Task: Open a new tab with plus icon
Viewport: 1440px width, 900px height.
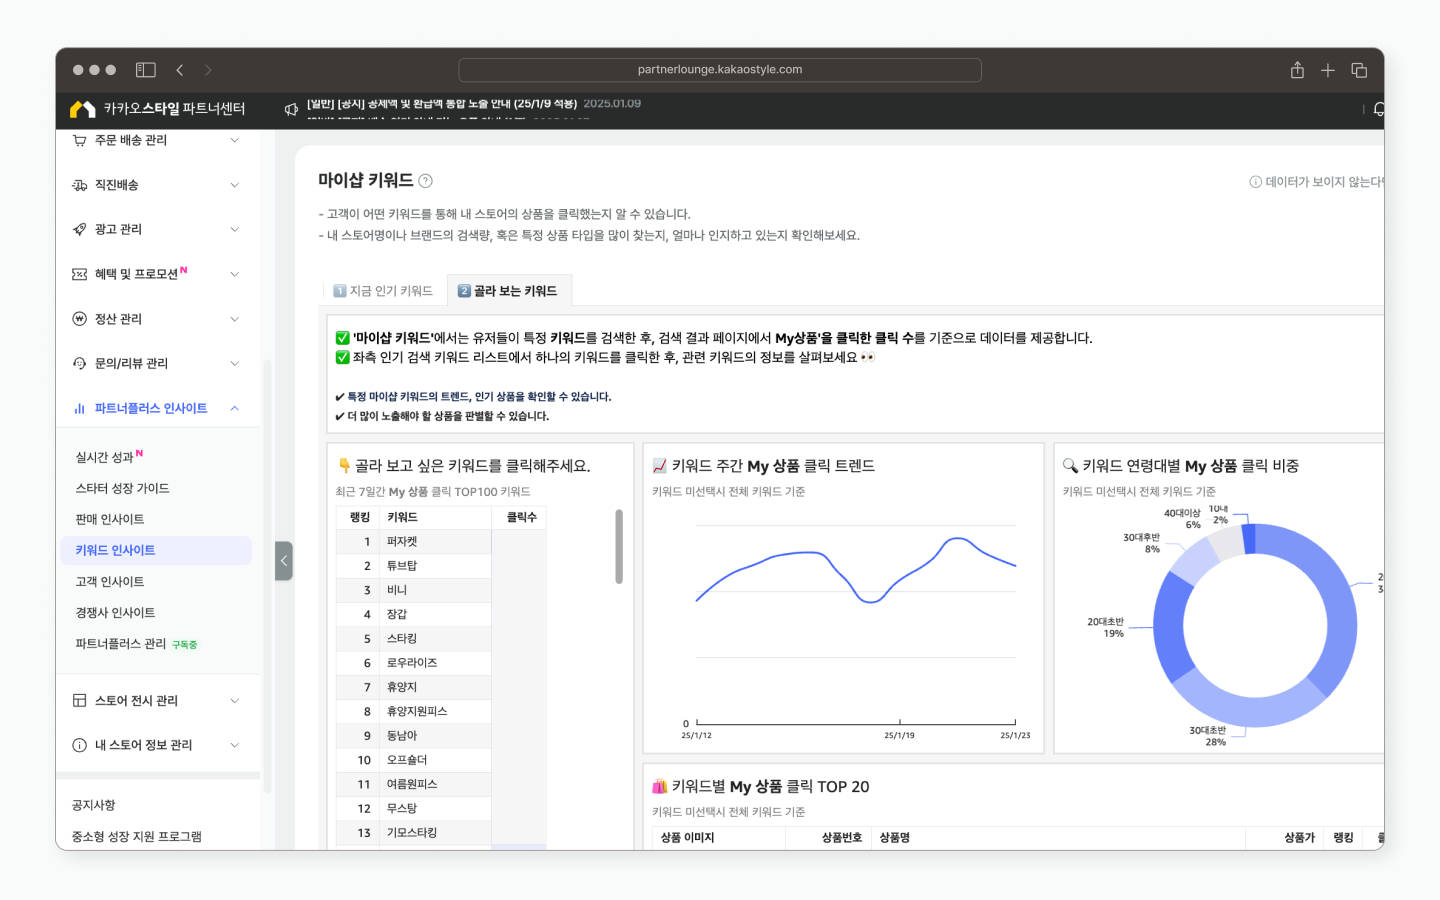Action: click(1328, 70)
